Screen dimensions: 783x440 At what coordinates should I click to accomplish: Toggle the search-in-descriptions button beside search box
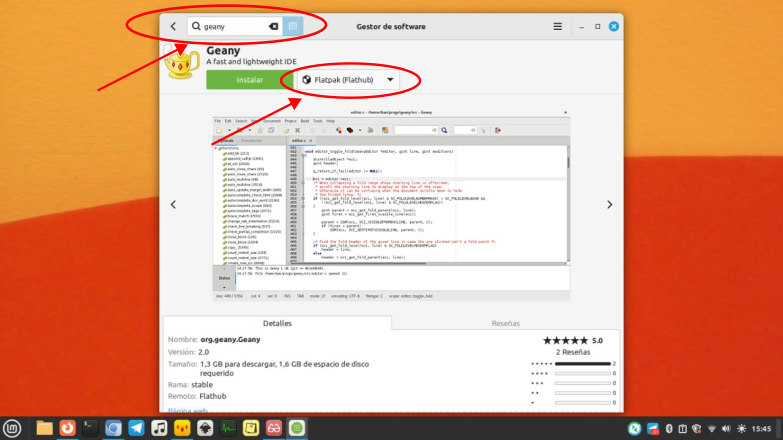click(293, 26)
